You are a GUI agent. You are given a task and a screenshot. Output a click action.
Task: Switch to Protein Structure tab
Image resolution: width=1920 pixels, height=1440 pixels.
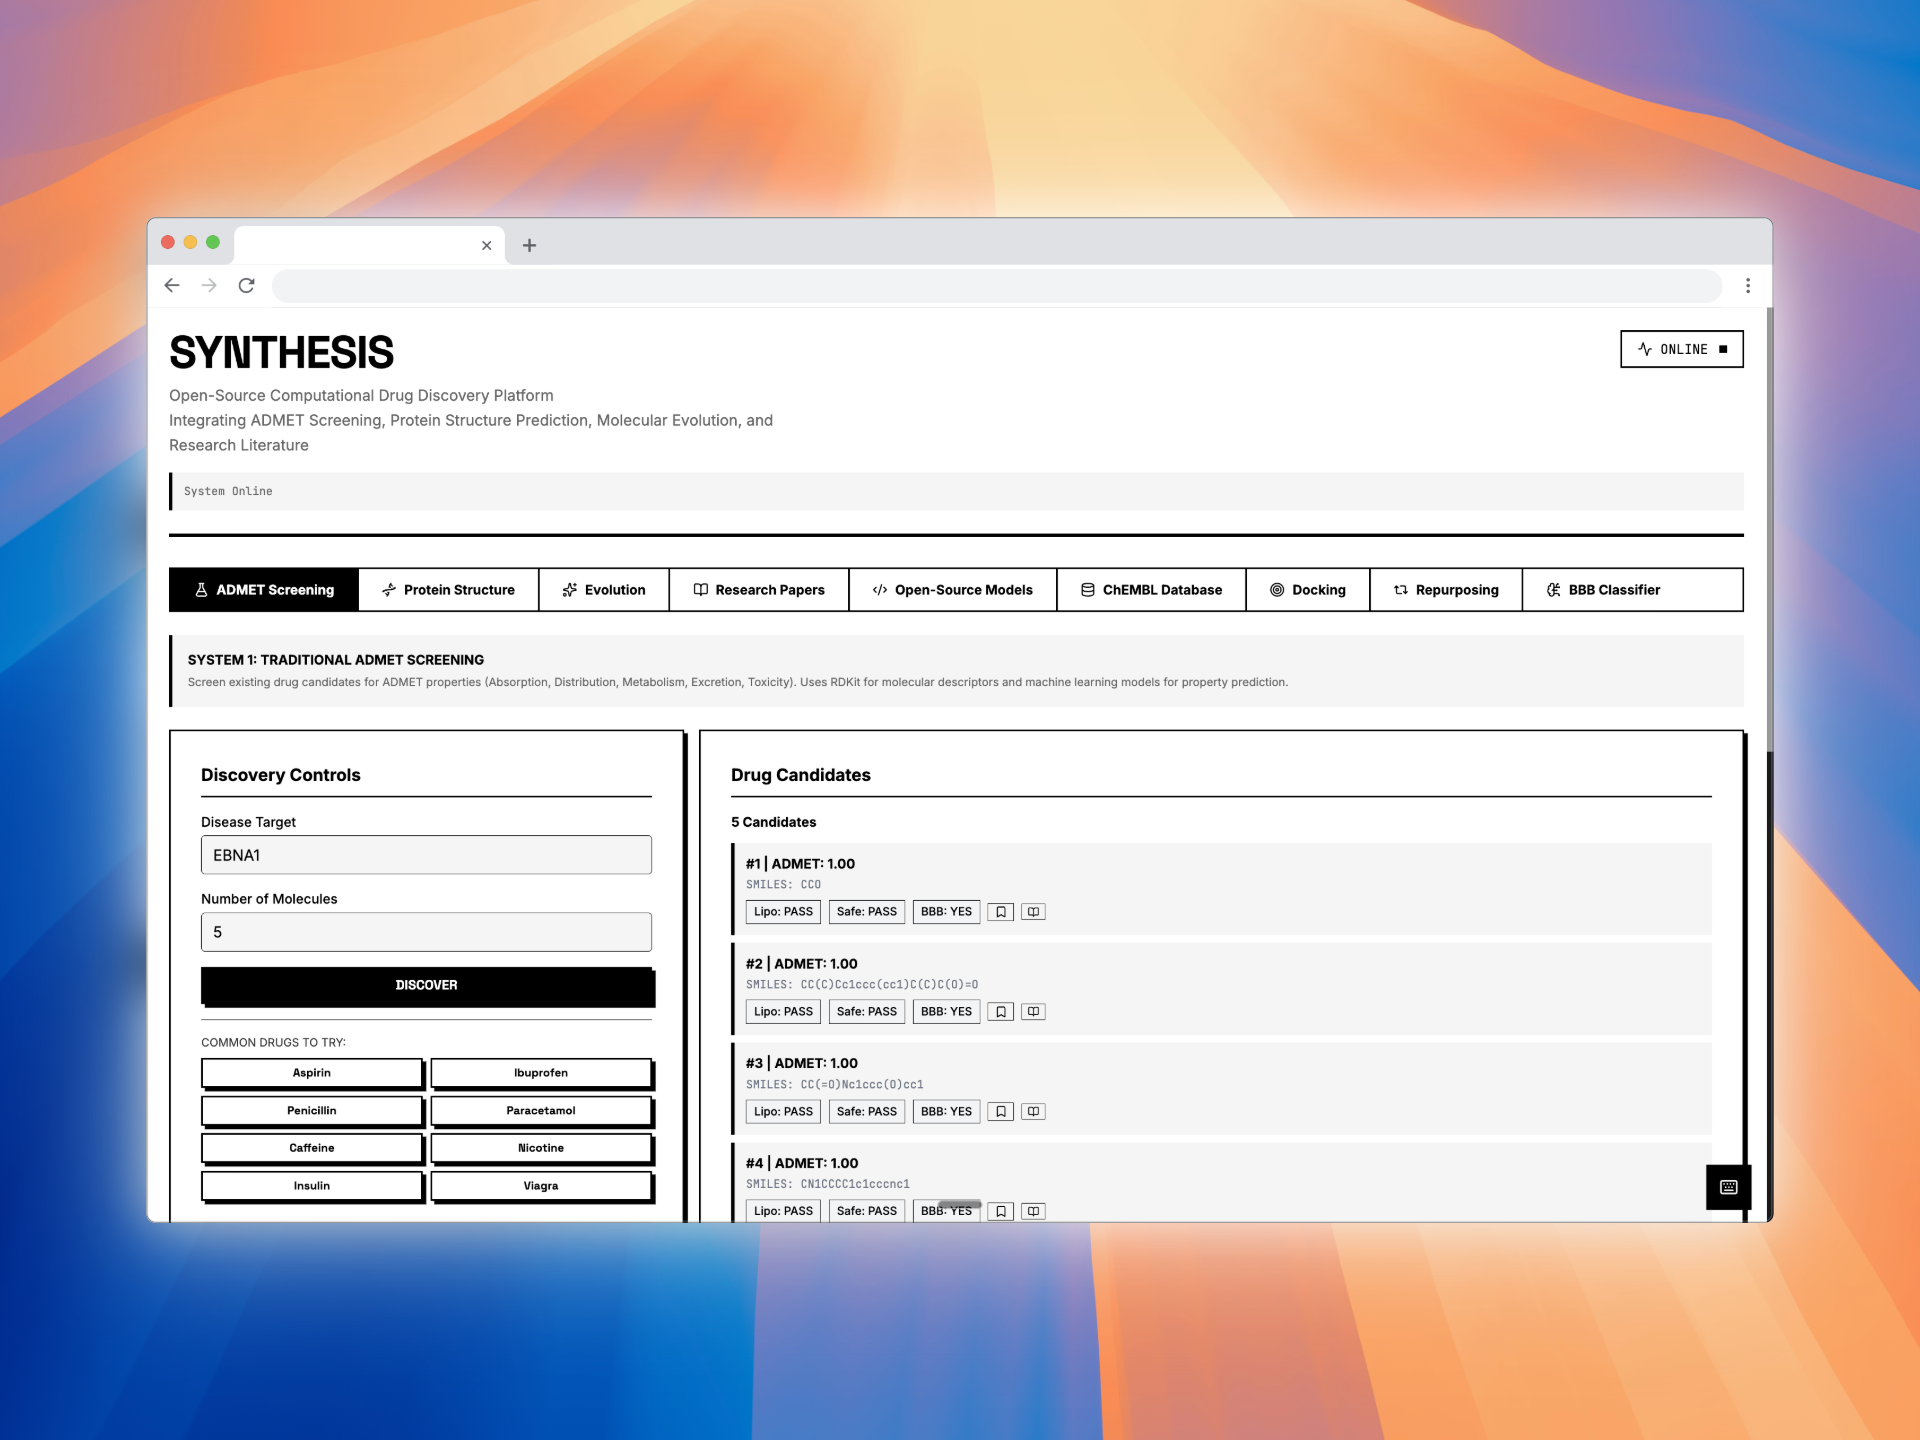448,590
